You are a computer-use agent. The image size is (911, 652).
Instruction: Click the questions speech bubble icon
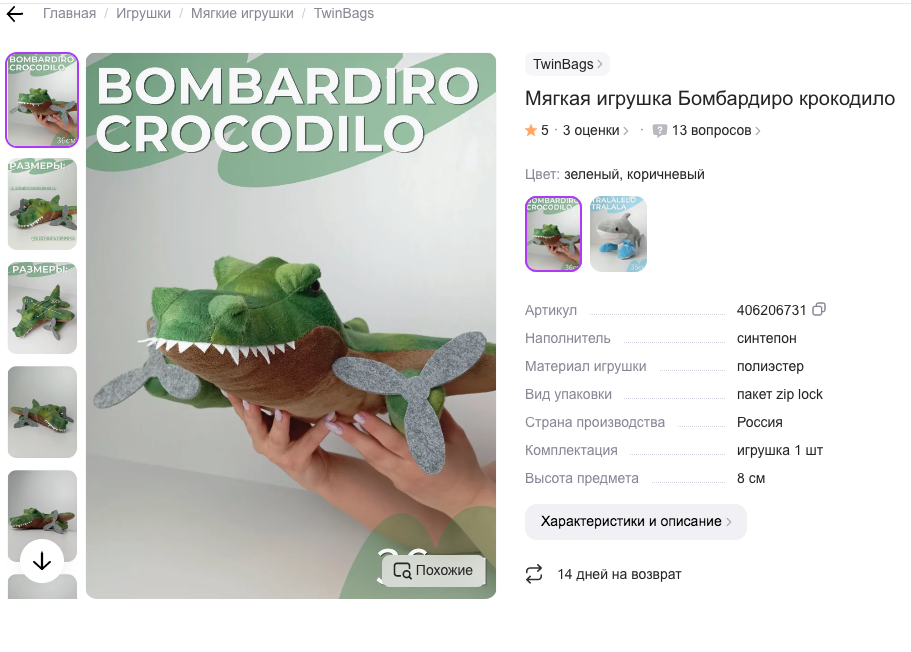click(659, 131)
